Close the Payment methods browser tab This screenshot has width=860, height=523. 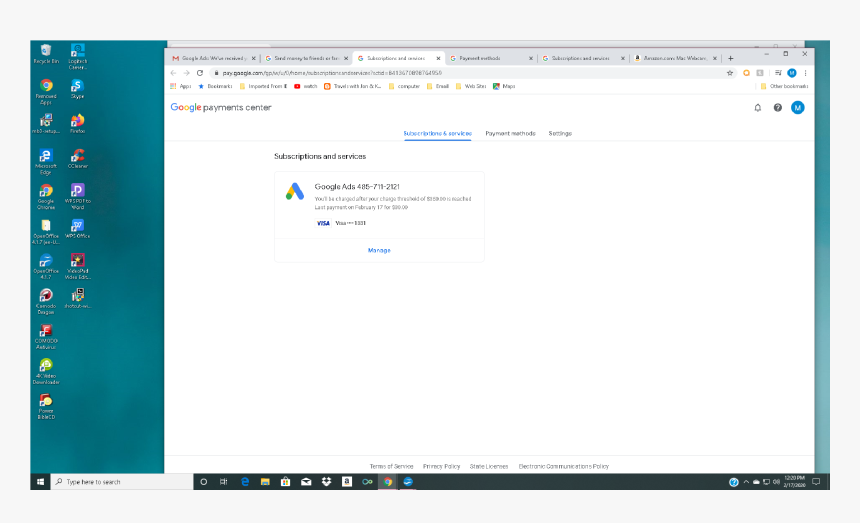[x=530, y=58]
